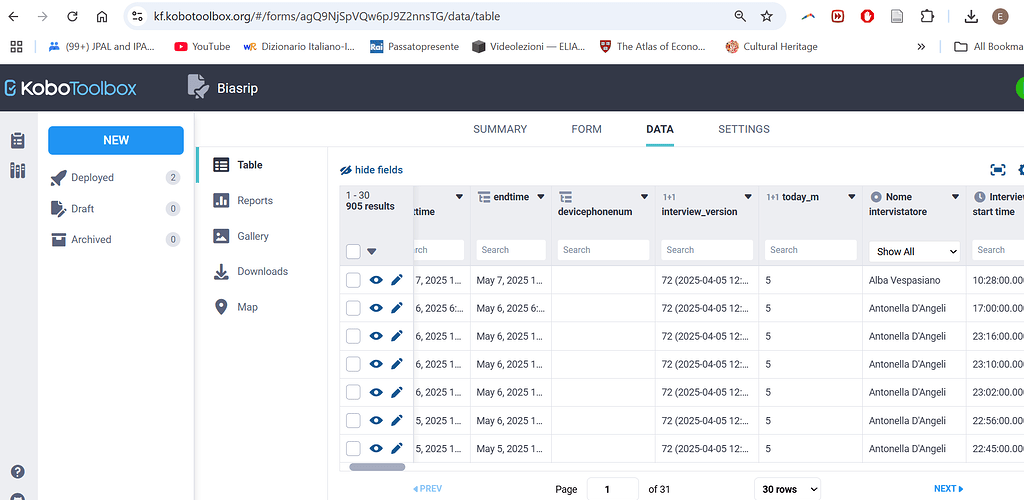Open the Gallery view icon

click(x=221, y=236)
